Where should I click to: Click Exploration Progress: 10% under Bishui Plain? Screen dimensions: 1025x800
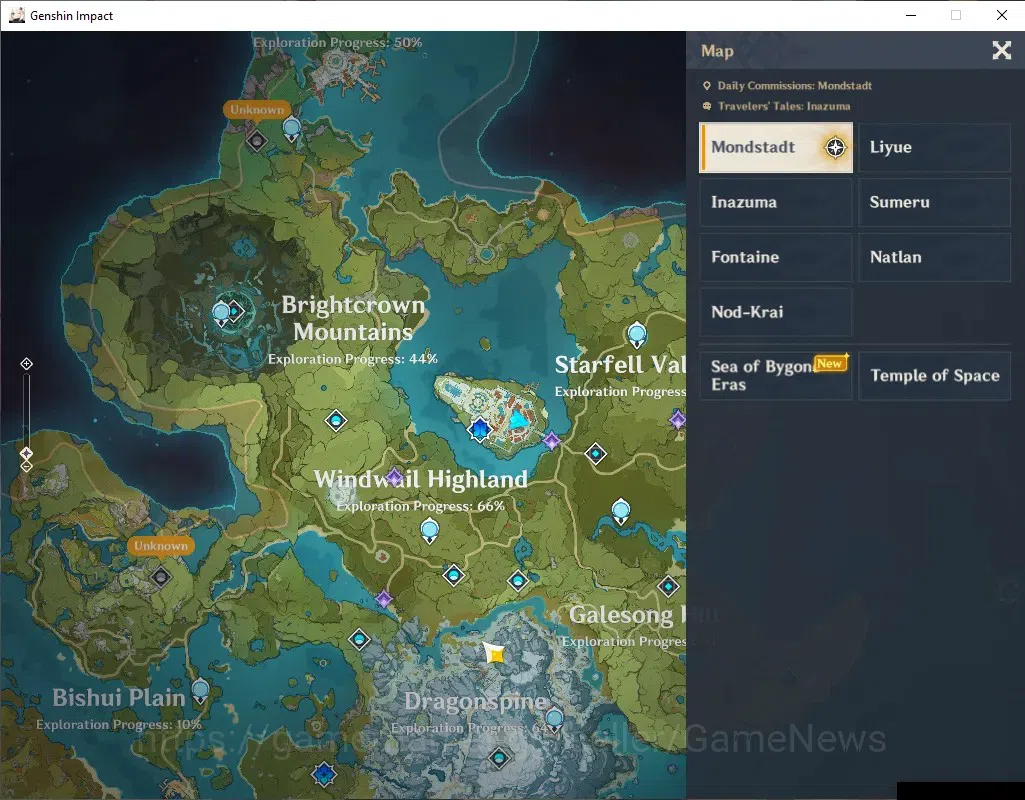[118, 724]
